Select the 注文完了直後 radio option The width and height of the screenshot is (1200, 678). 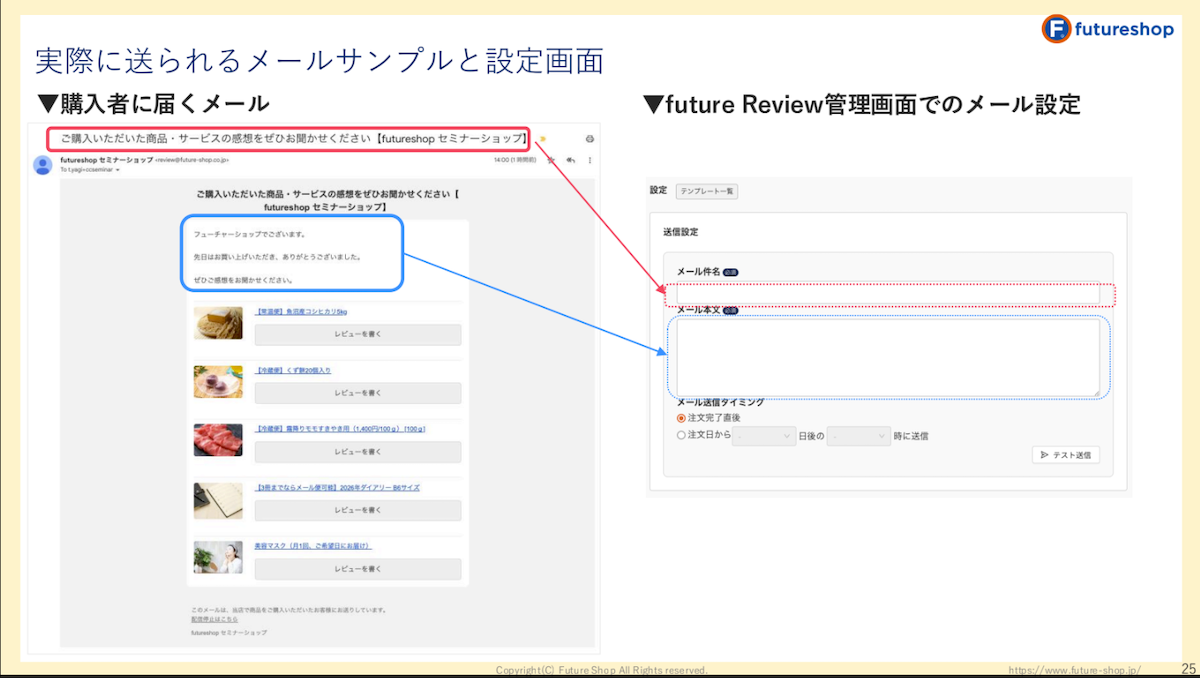(x=679, y=418)
